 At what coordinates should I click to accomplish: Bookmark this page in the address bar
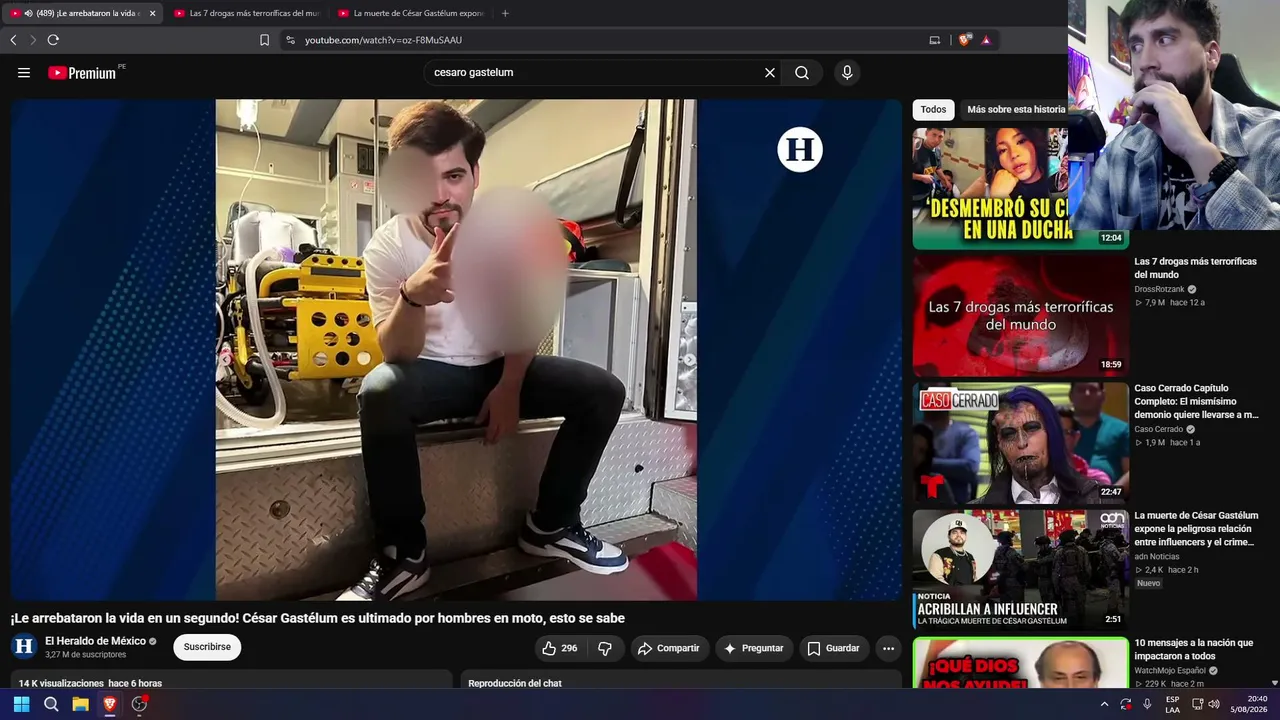click(x=264, y=40)
